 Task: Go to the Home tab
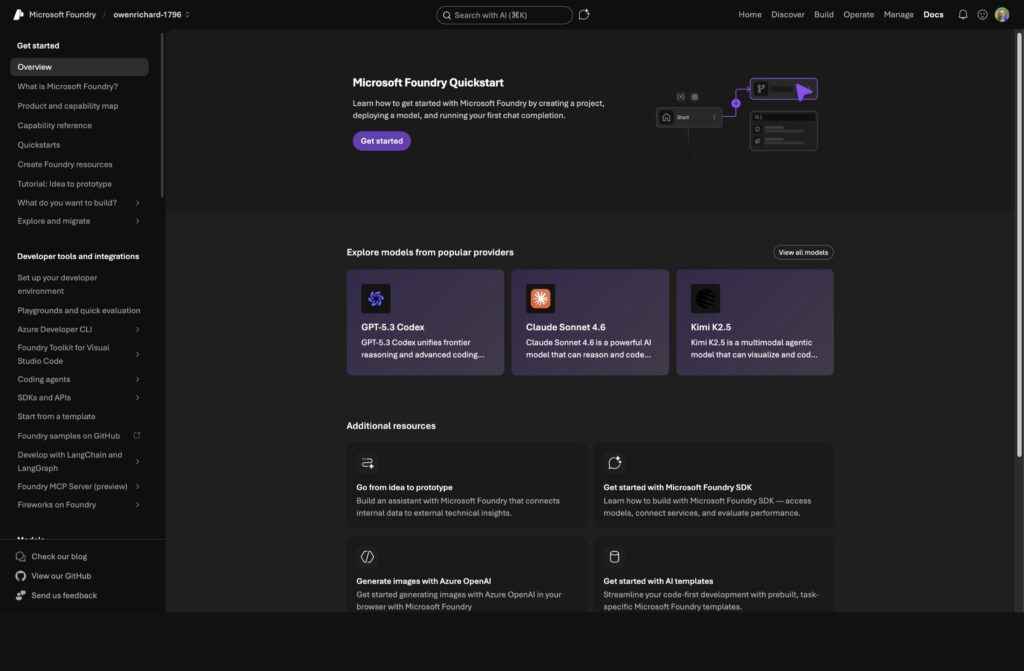click(750, 14)
